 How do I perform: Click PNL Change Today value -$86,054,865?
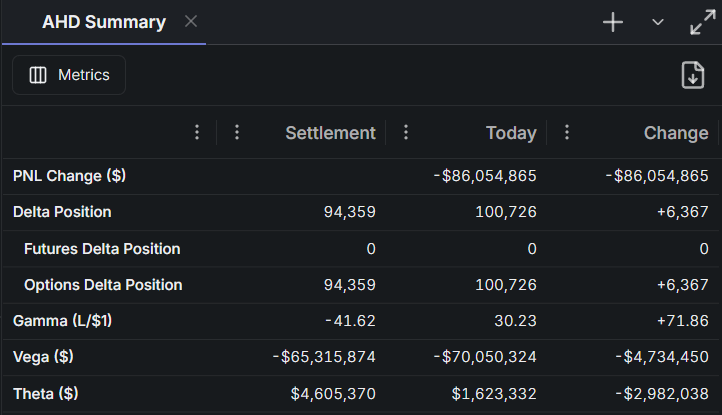click(485, 176)
